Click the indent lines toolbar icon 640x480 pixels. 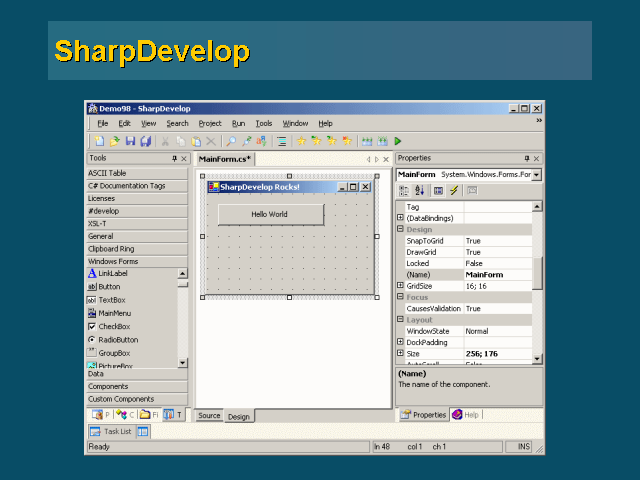click(282, 141)
